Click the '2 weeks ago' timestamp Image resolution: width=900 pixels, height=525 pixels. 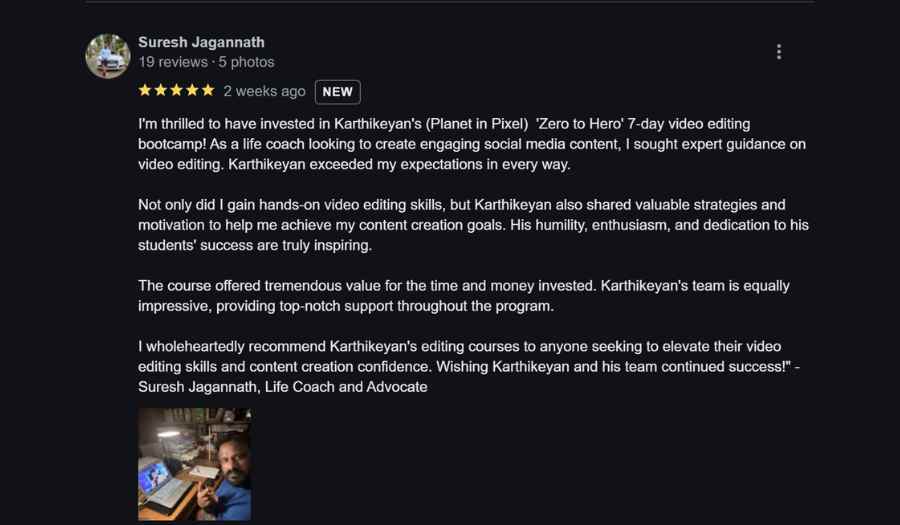tap(265, 91)
